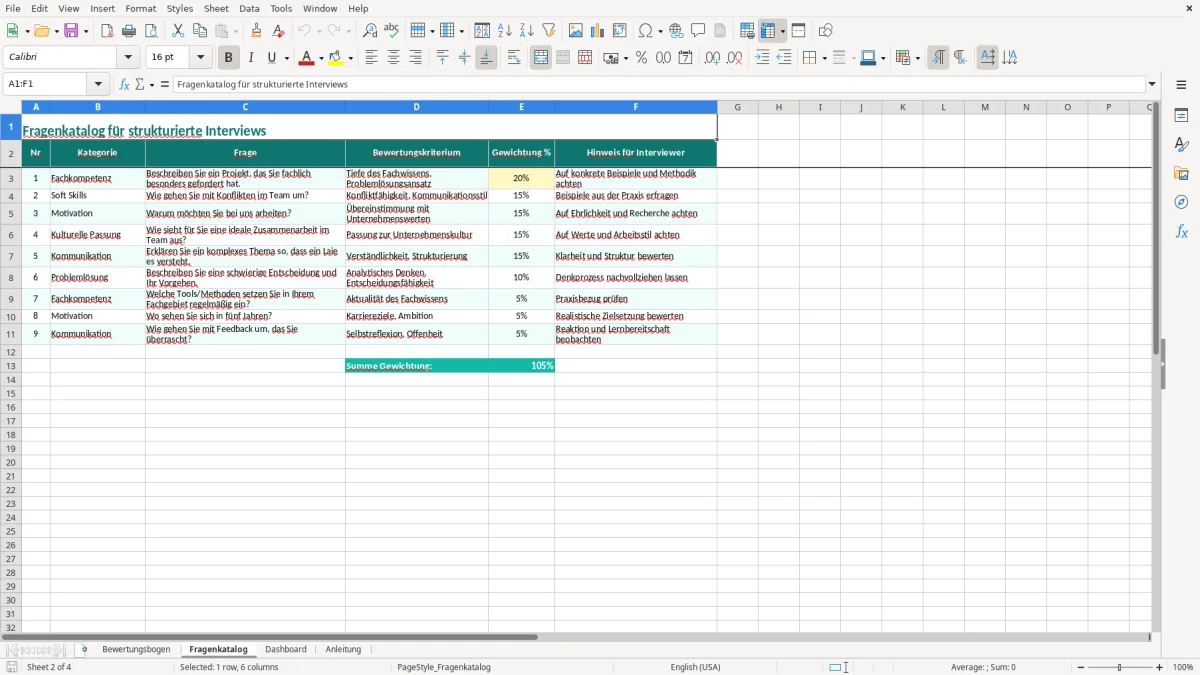Switch to Bewertungsbogen sheet tab
This screenshot has height=675, width=1200.
[x=136, y=649]
